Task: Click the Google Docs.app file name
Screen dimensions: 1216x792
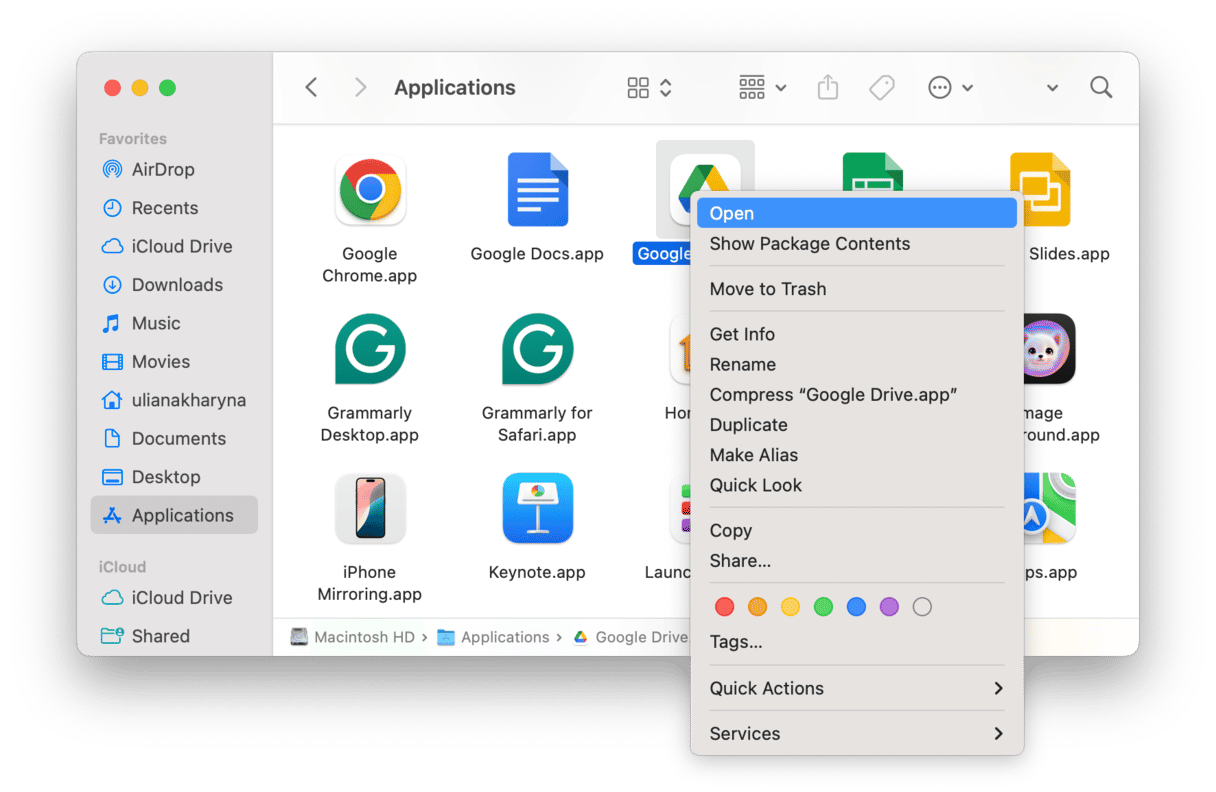Action: click(537, 254)
